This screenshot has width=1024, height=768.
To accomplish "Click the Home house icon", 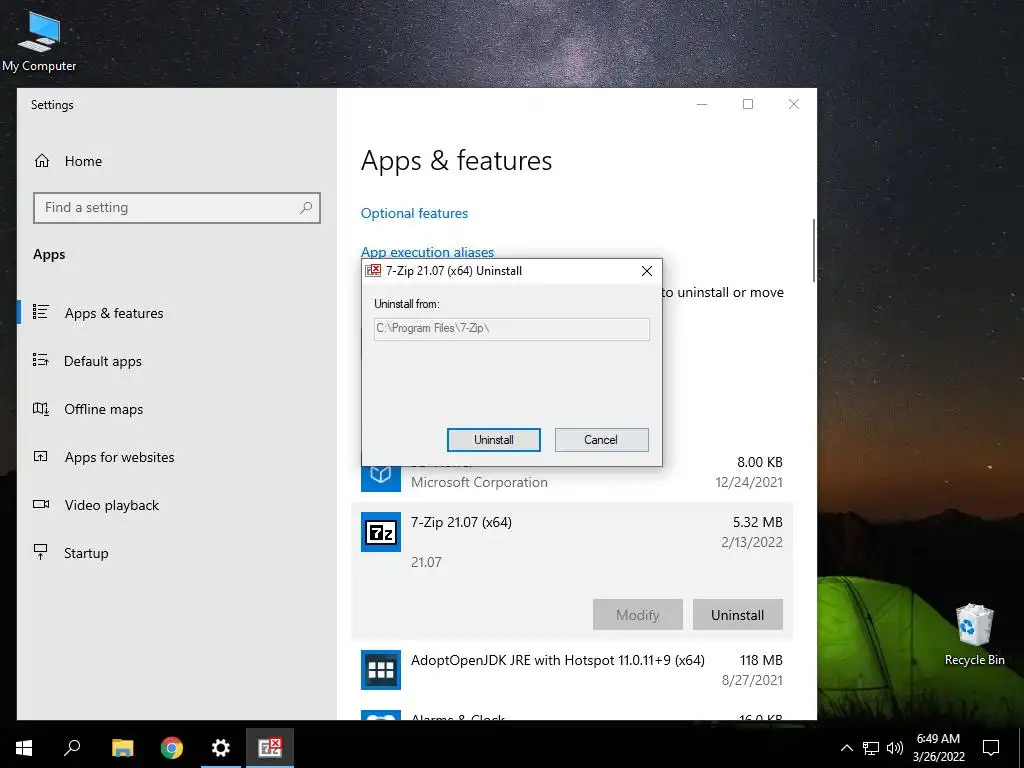I will 42,161.
